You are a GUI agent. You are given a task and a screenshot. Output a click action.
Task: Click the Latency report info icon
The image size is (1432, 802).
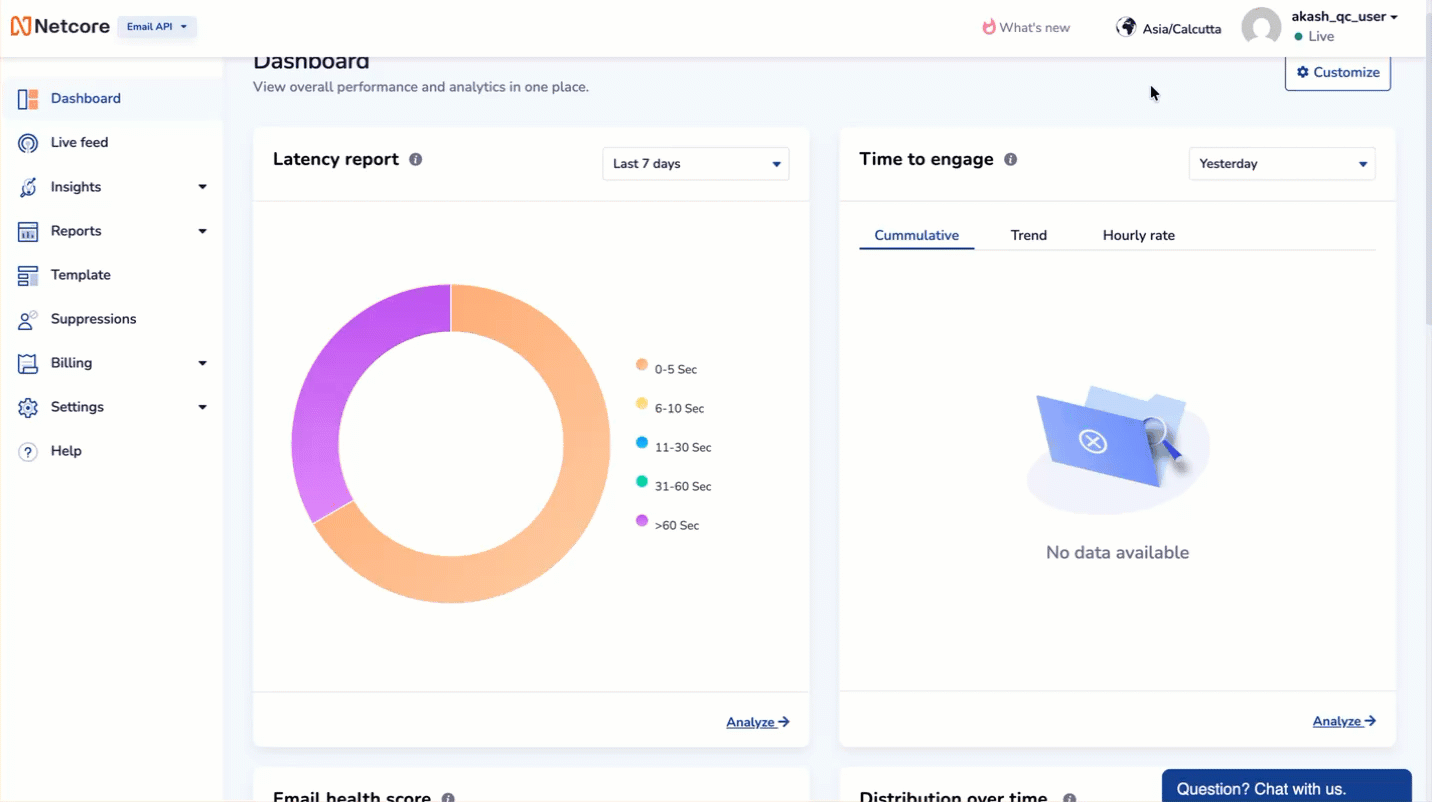click(x=416, y=159)
